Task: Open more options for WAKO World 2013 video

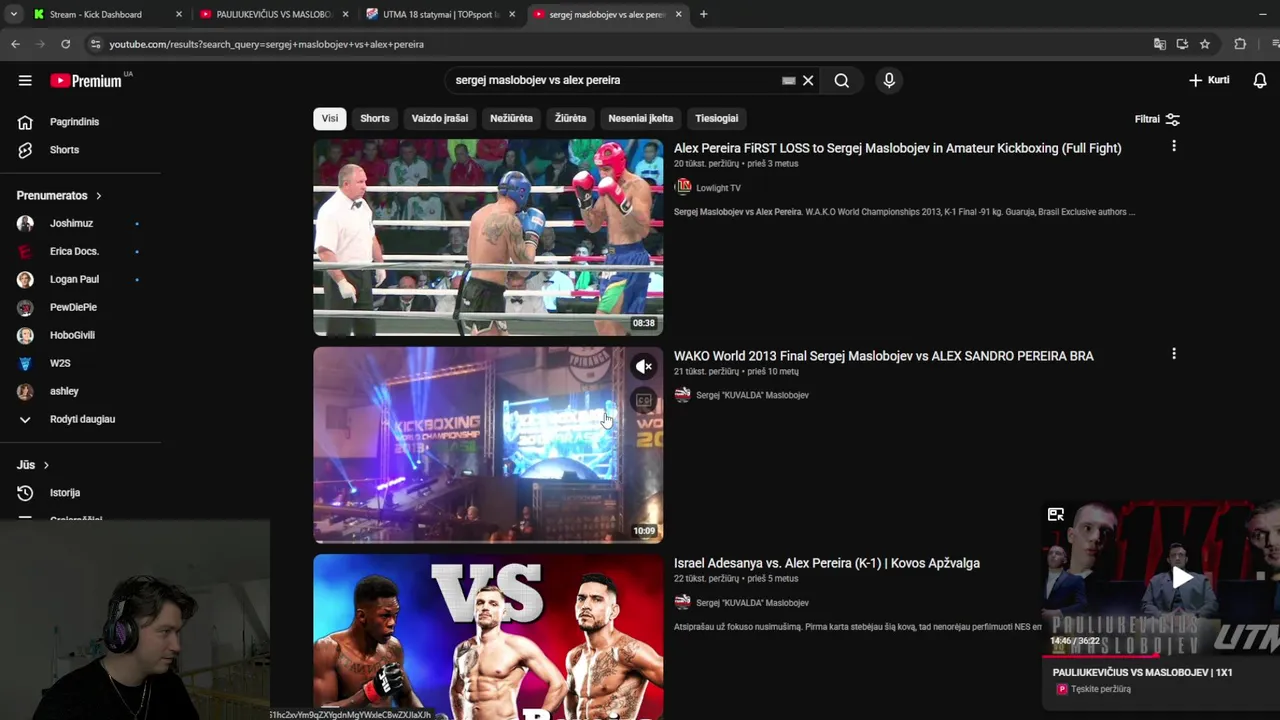Action: [x=1174, y=354]
